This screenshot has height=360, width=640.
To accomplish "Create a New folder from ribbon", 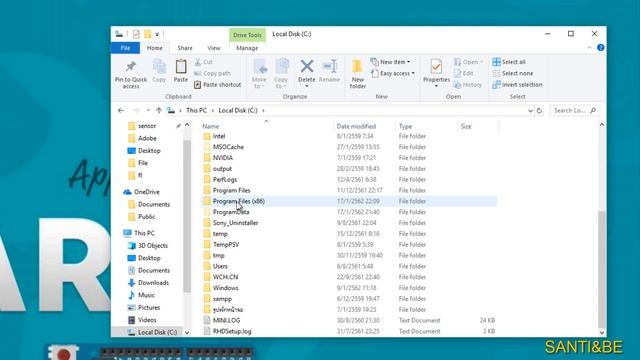I will tap(358, 74).
